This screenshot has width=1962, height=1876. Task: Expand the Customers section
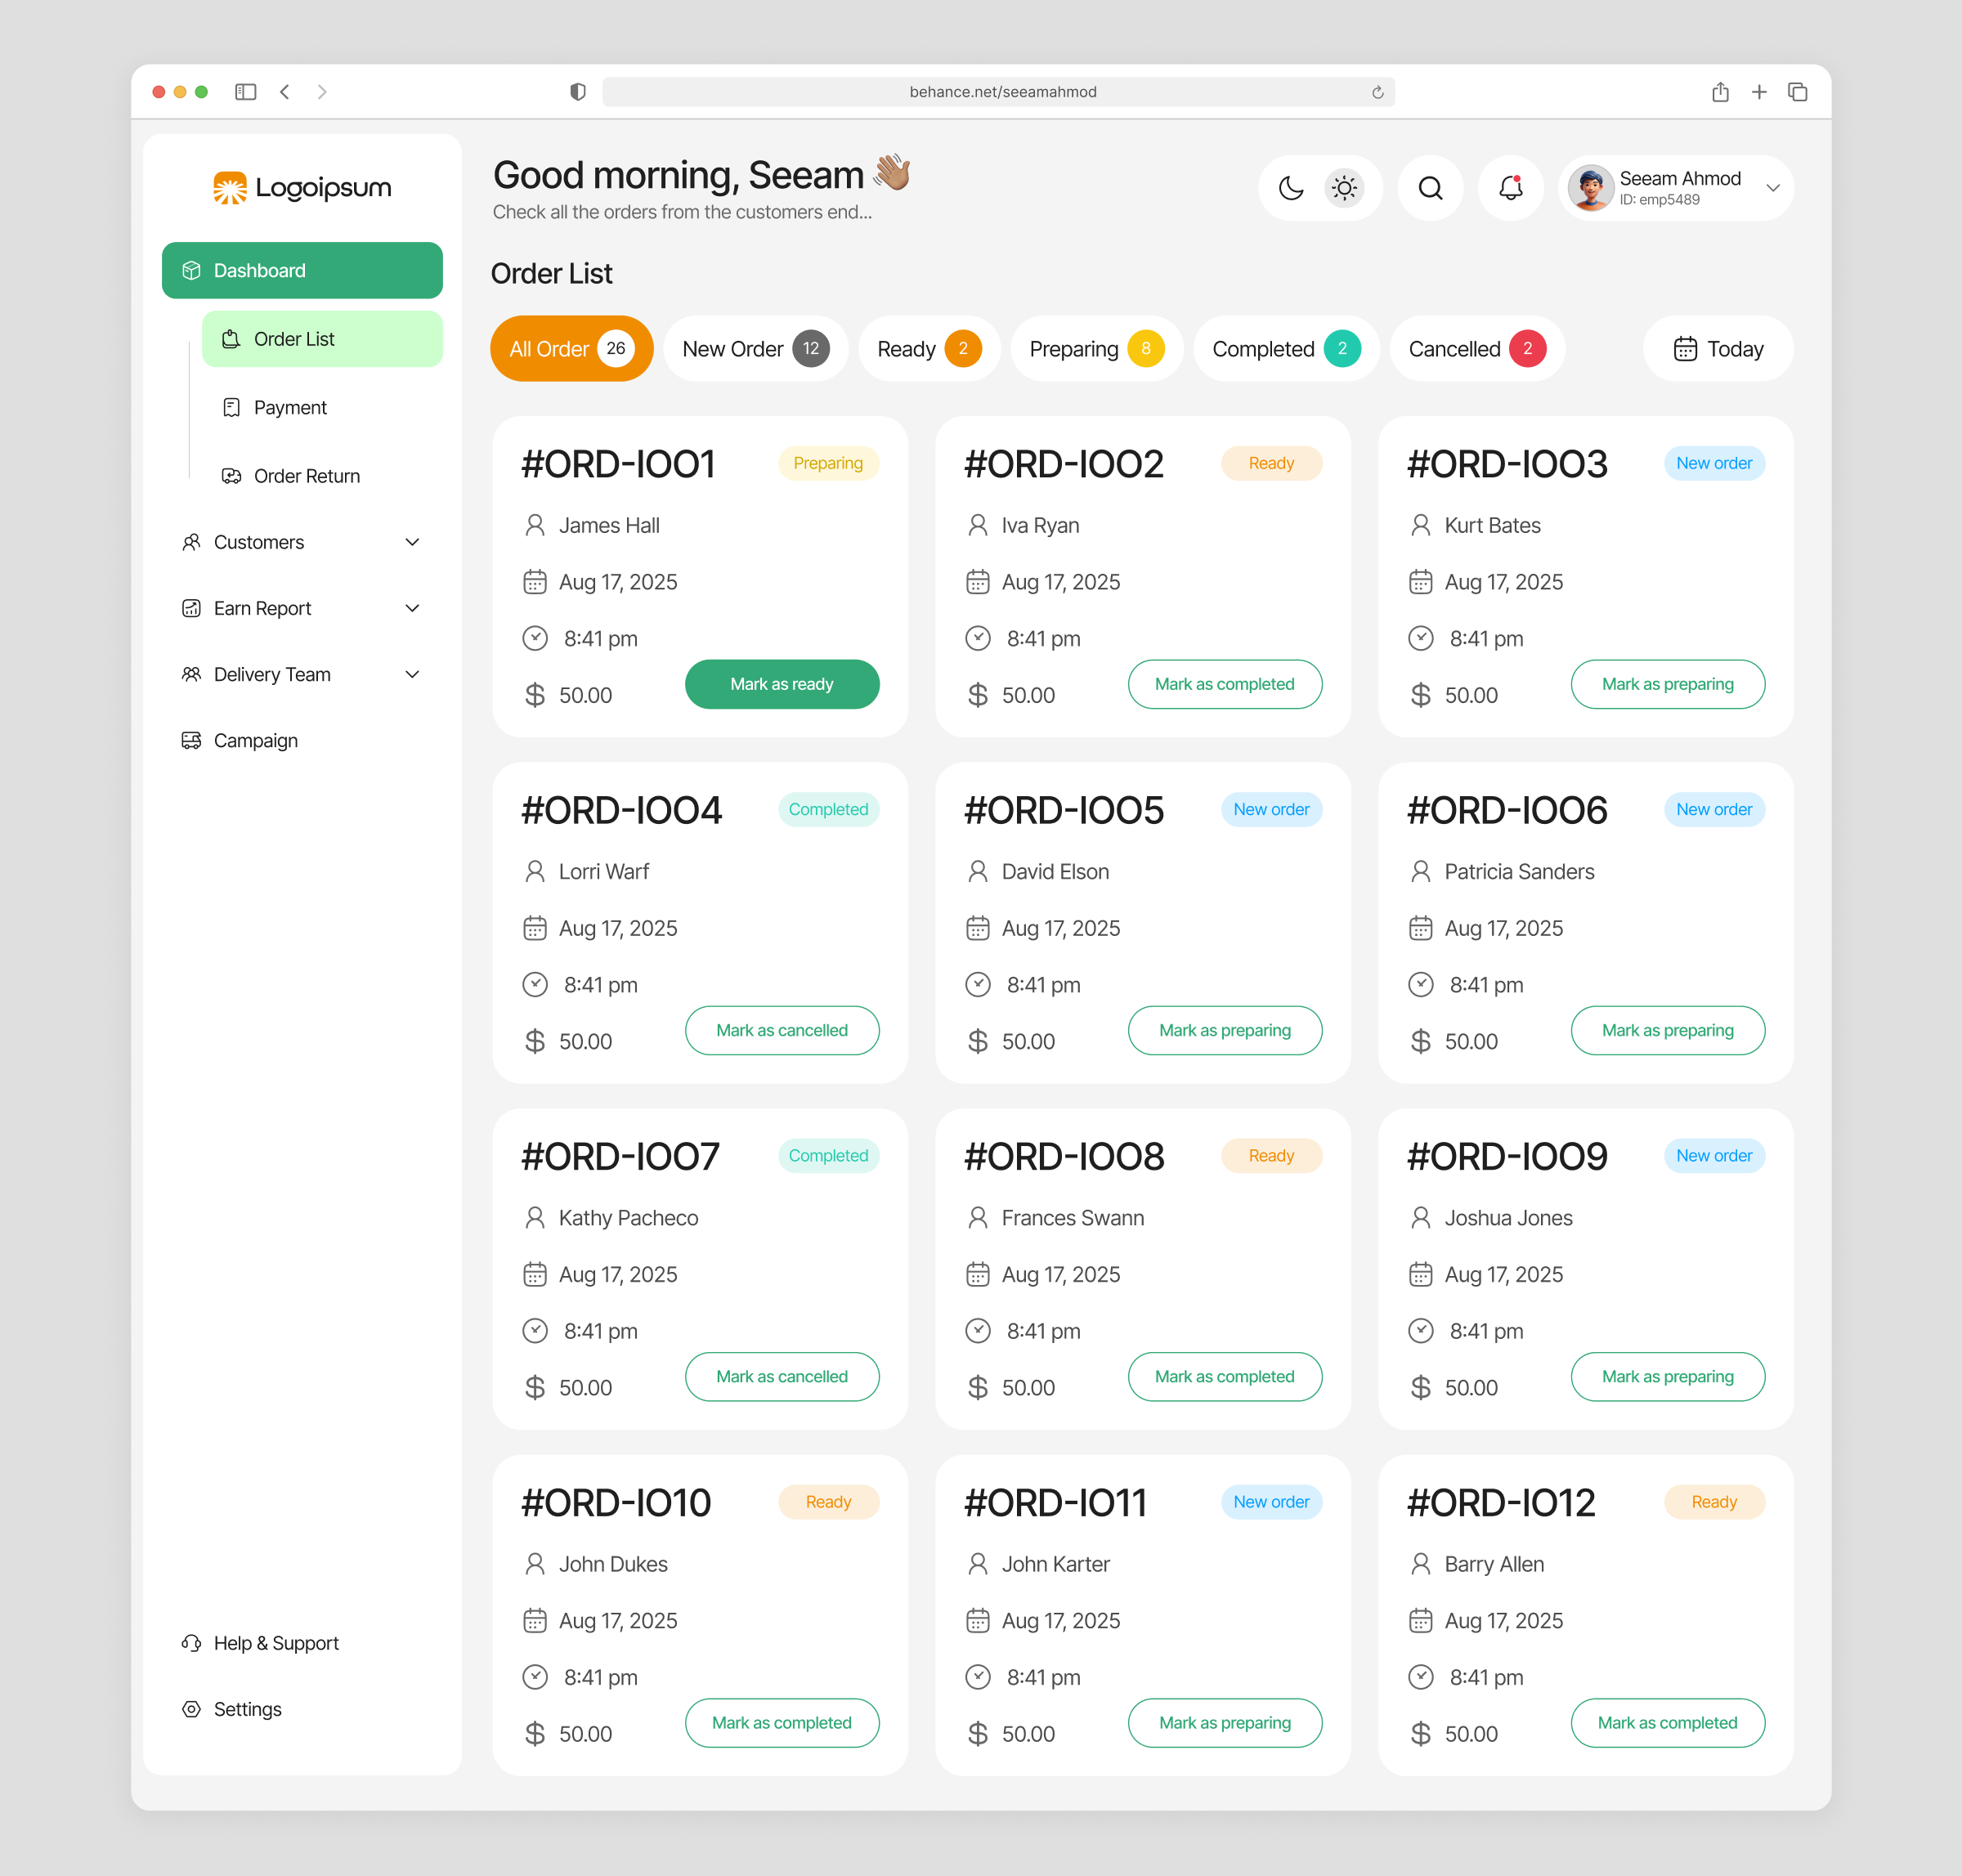click(258, 542)
